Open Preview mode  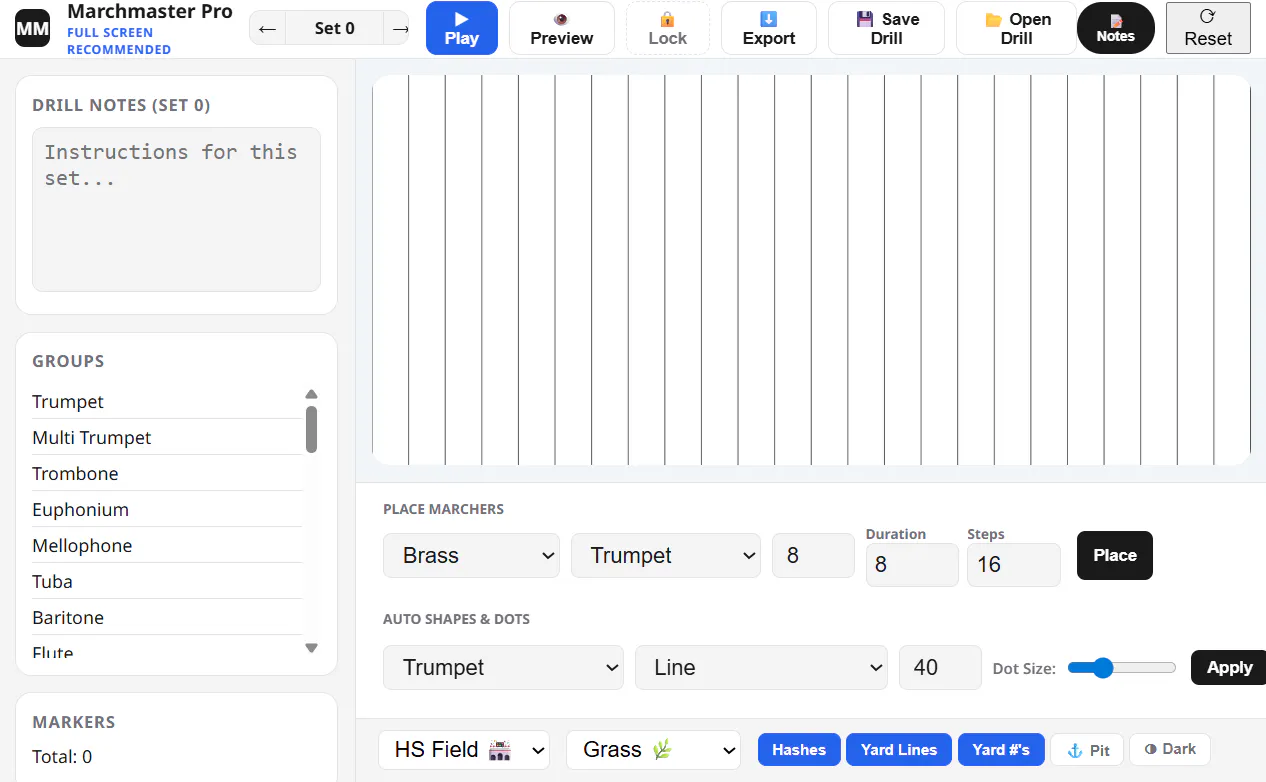(562, 28)
